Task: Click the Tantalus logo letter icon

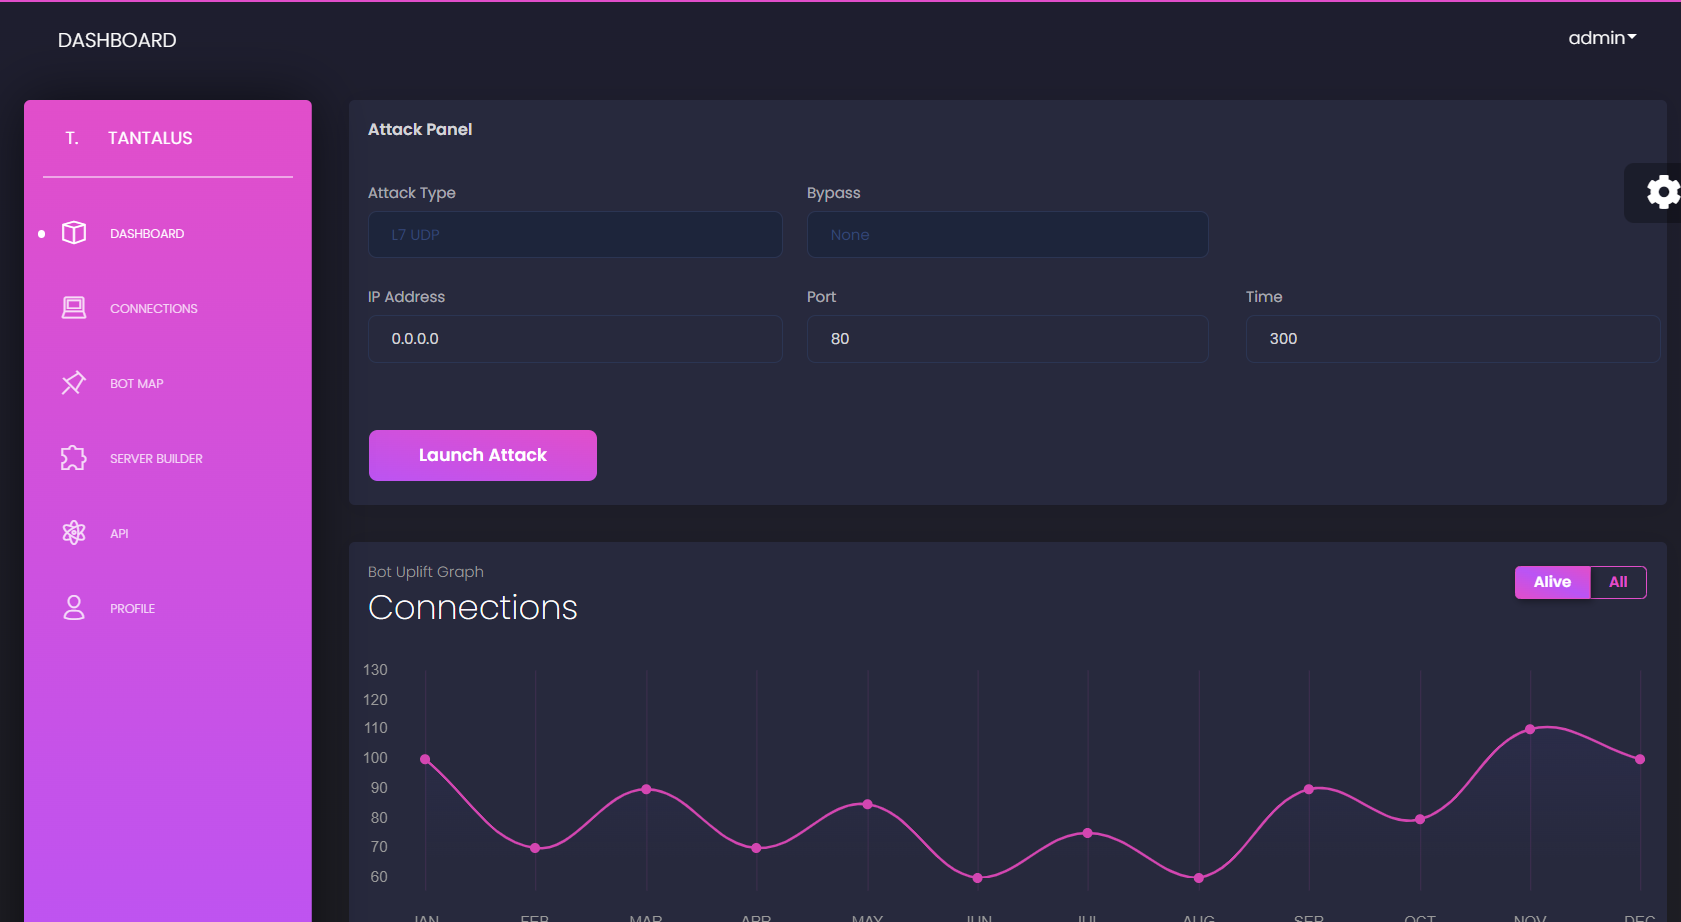Action: click(x=70, y=137)
